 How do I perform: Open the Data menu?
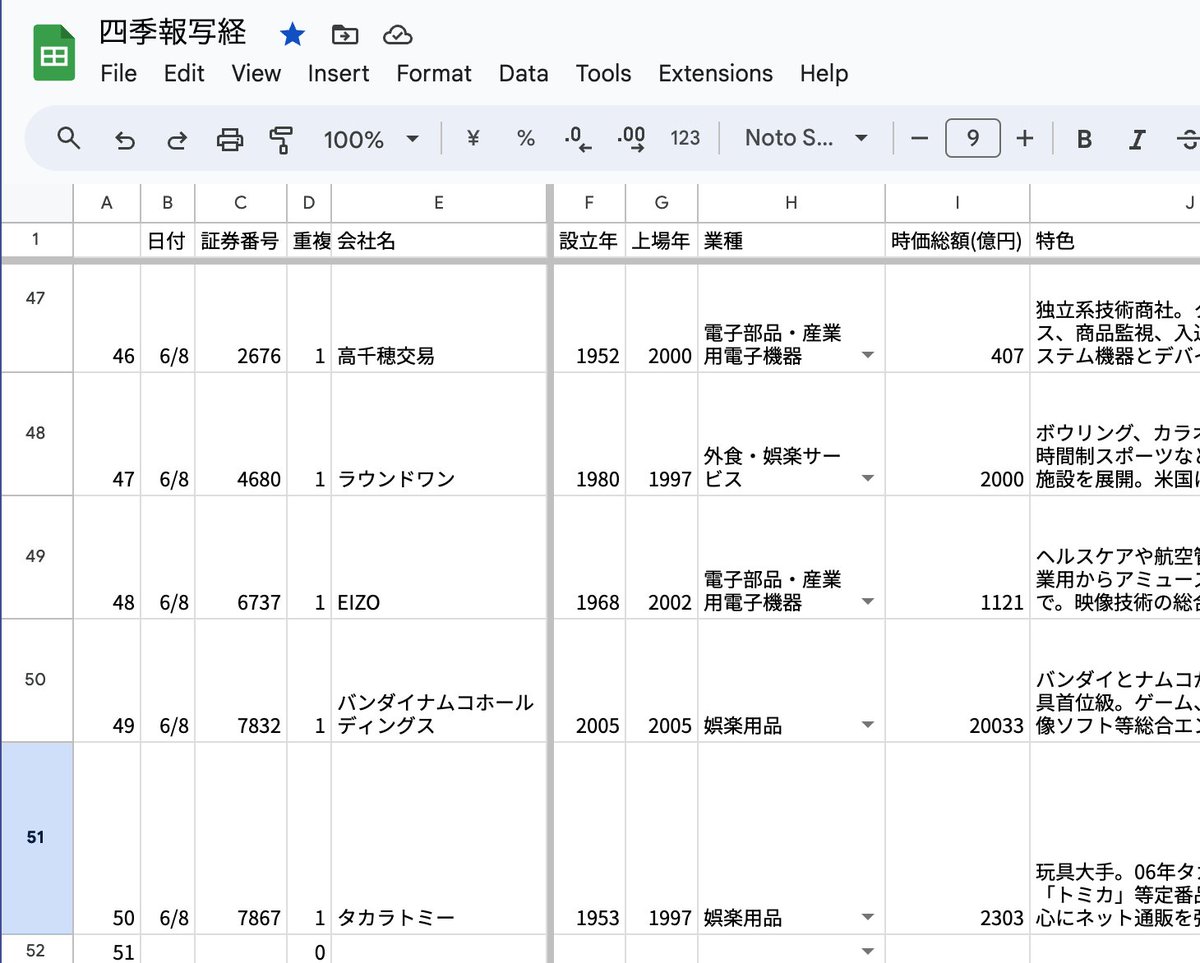tap(522, 73)
